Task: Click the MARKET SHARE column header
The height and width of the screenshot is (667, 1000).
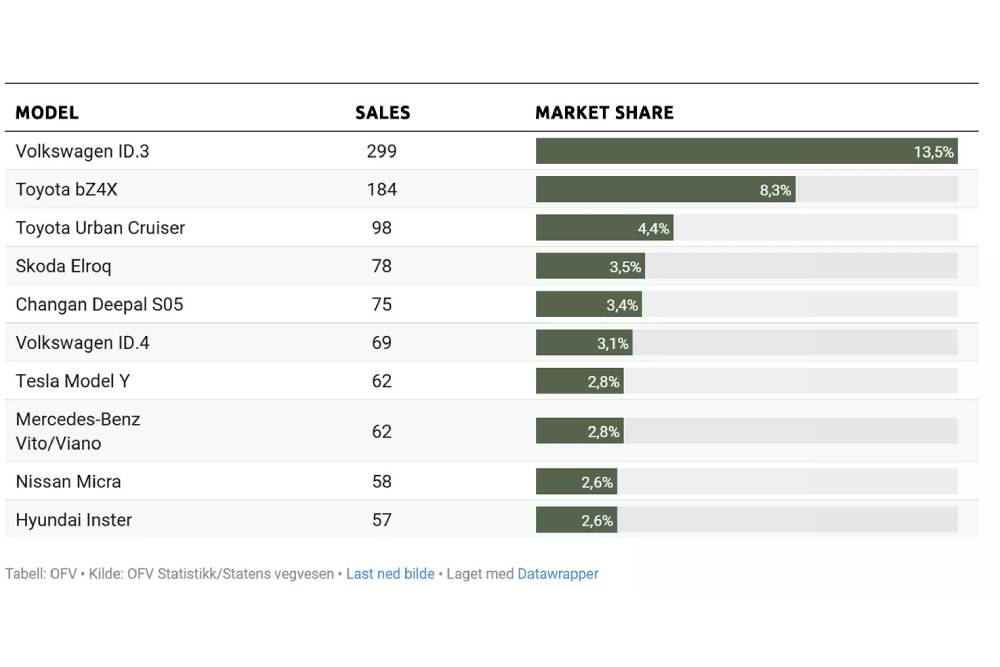Action: pos(604,113)
